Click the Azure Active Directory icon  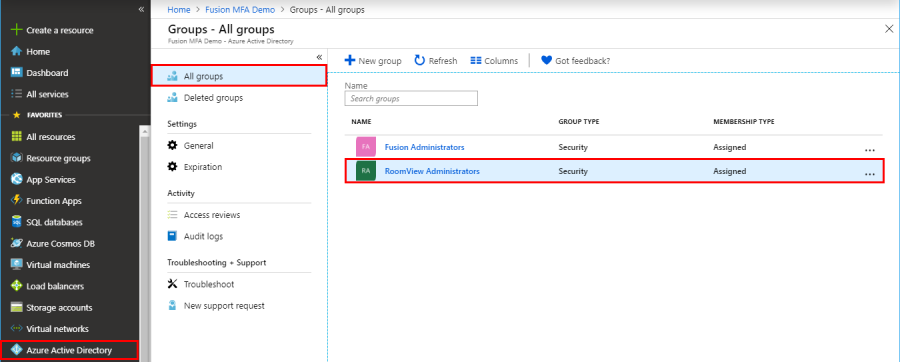[17, 350]
